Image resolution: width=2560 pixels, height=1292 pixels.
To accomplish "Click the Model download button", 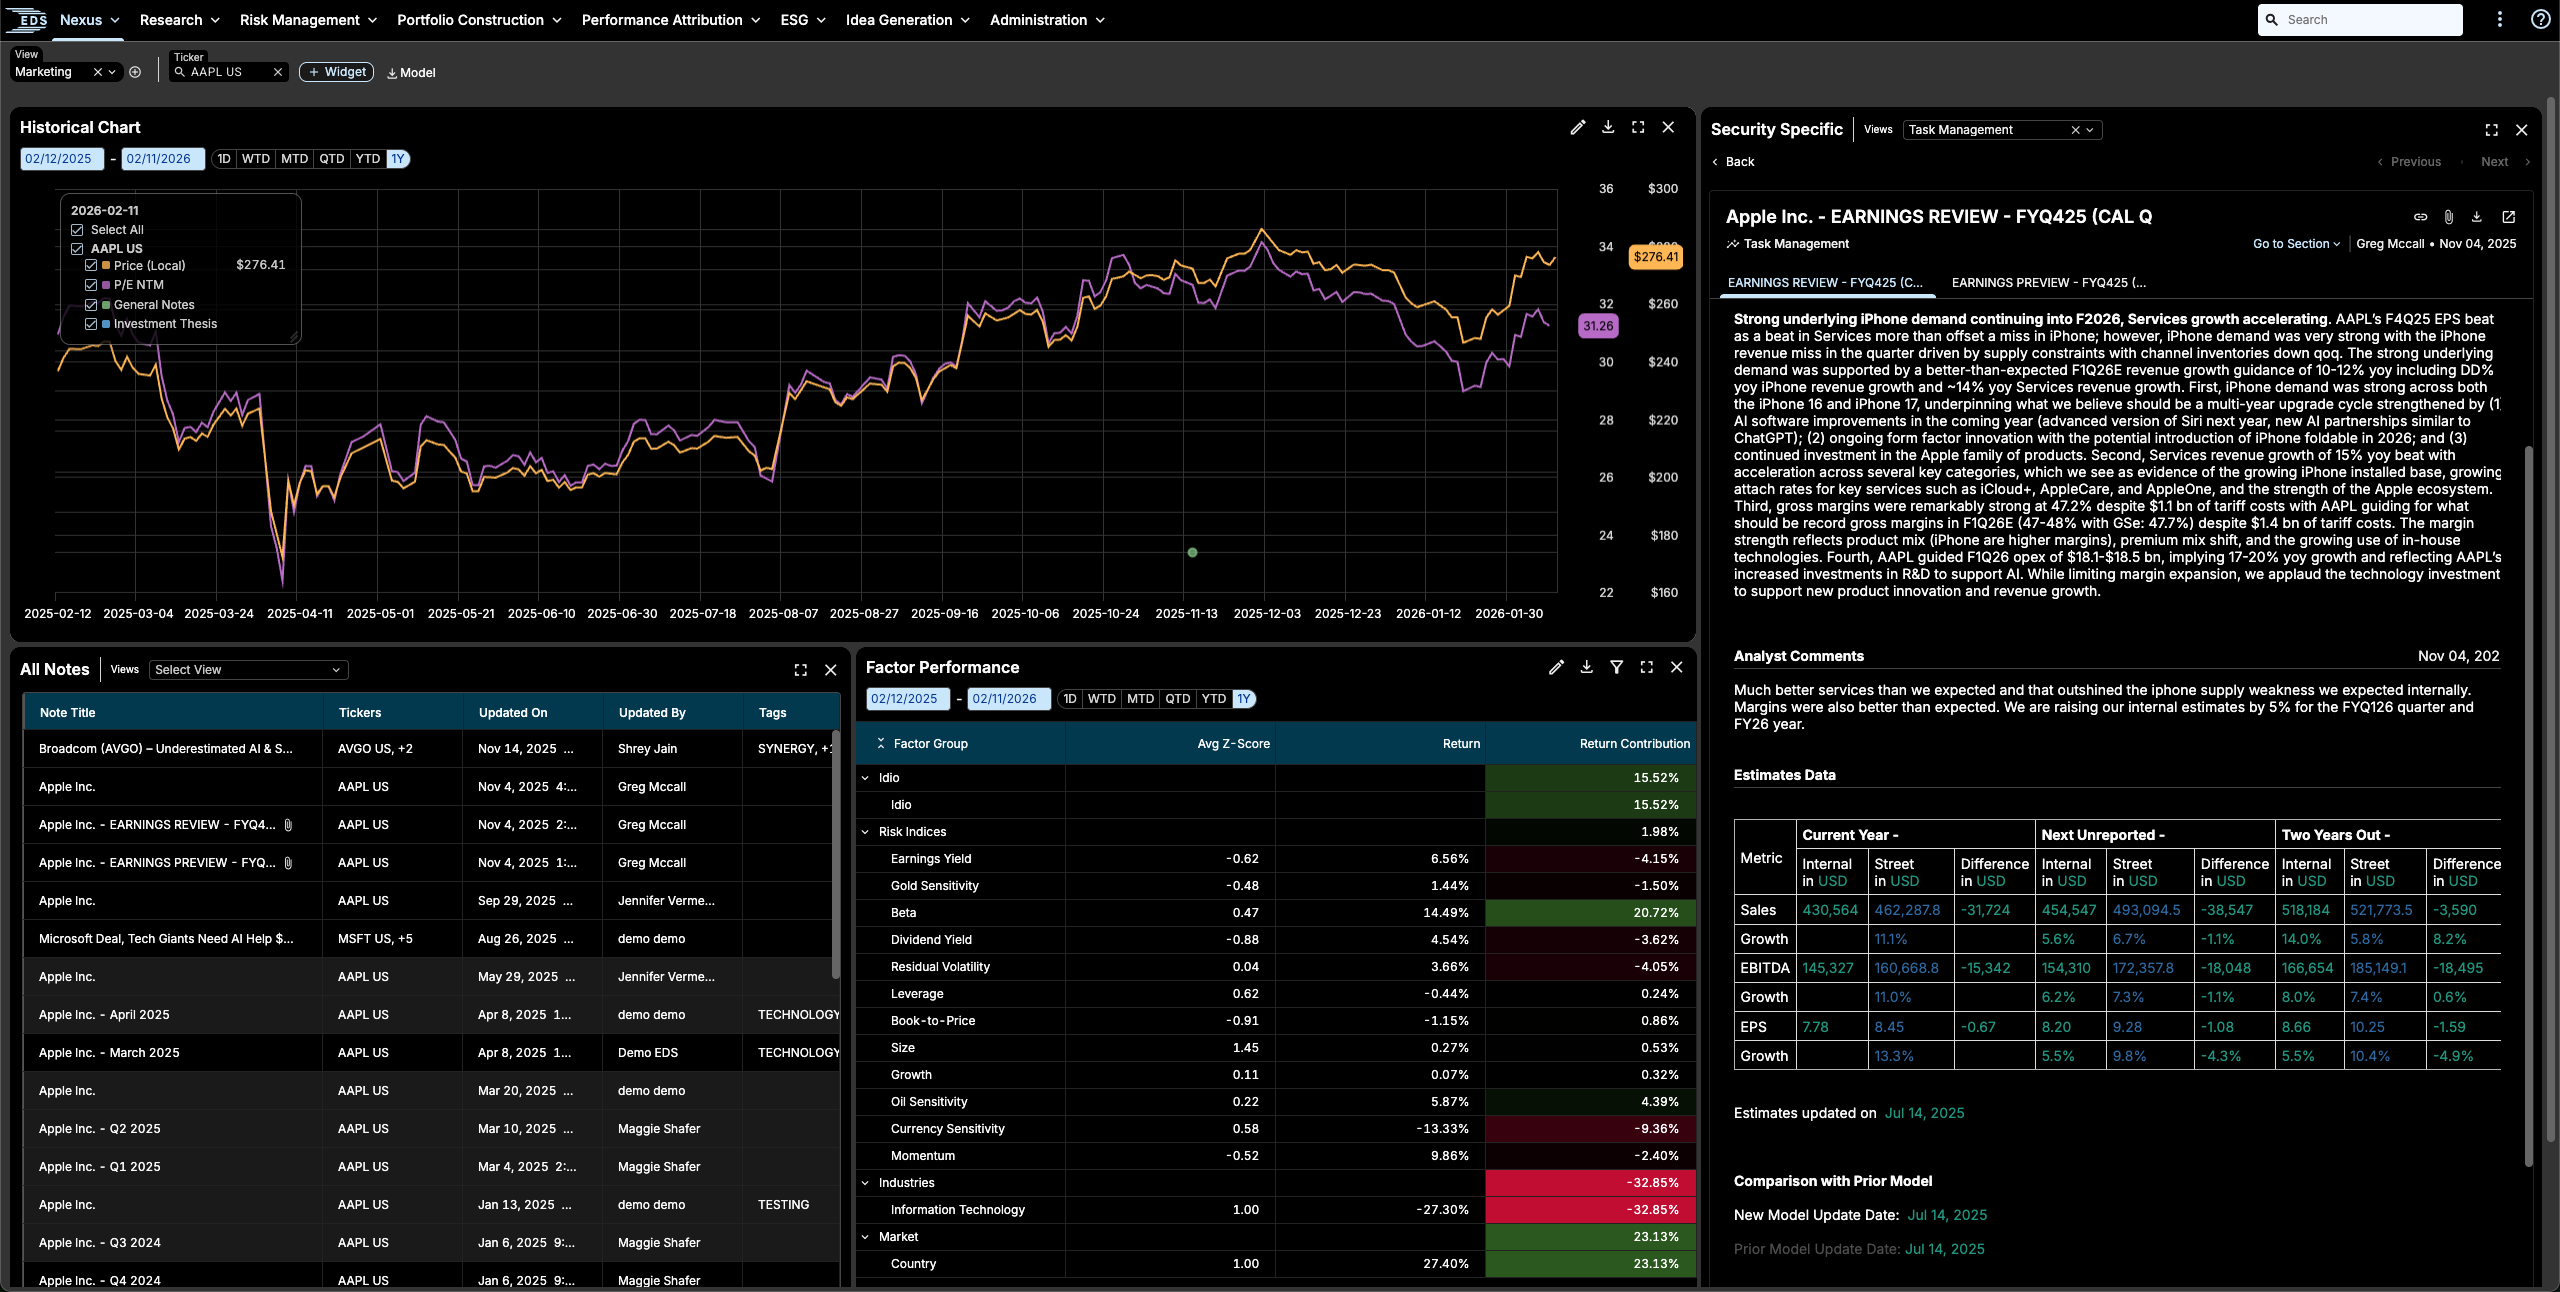I will [x=411, y=73].
